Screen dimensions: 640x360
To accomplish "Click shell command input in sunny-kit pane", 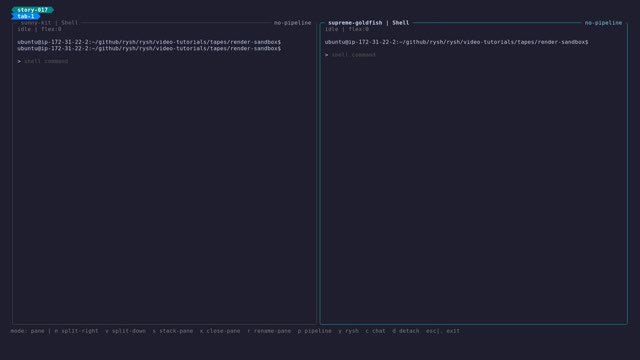I will click(46, 61).
